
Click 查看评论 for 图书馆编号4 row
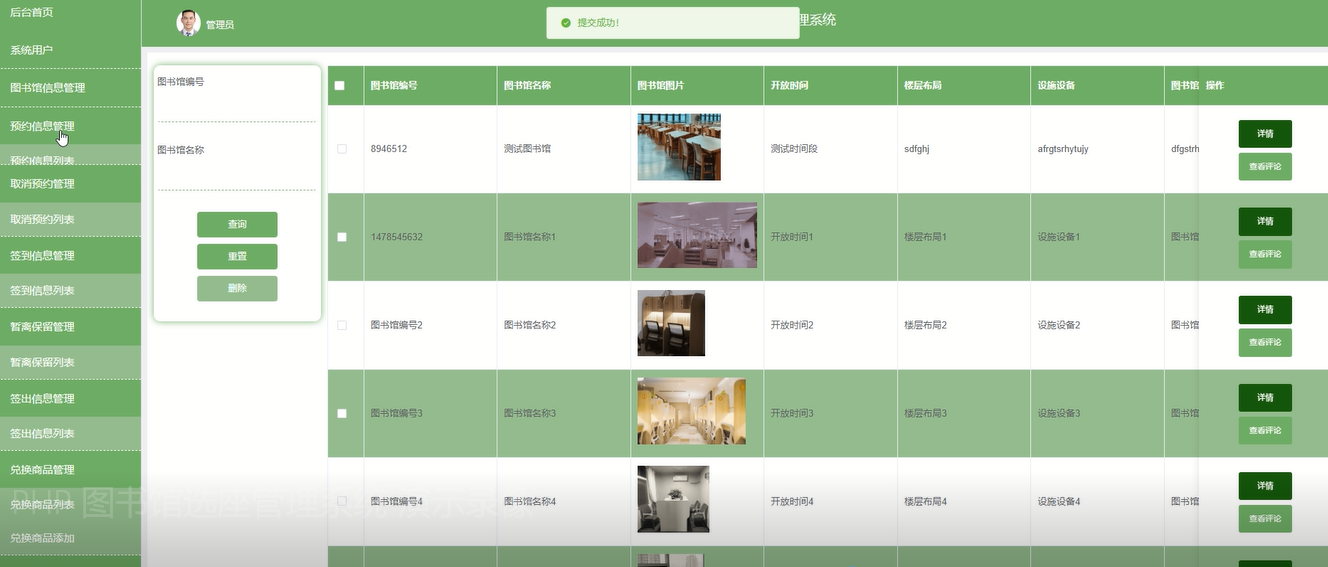(1265, 518)
